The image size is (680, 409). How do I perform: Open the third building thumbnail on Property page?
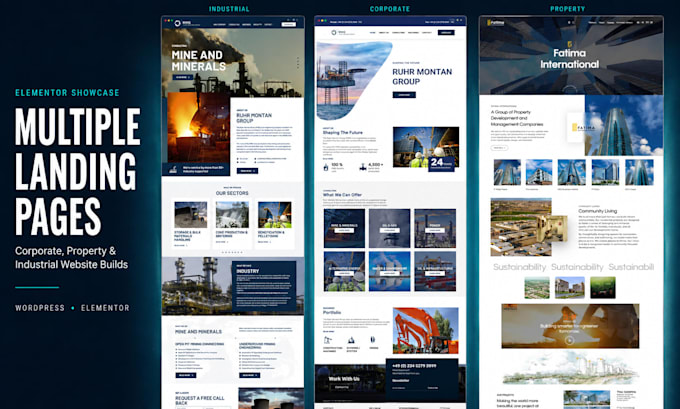click(571, 172)
